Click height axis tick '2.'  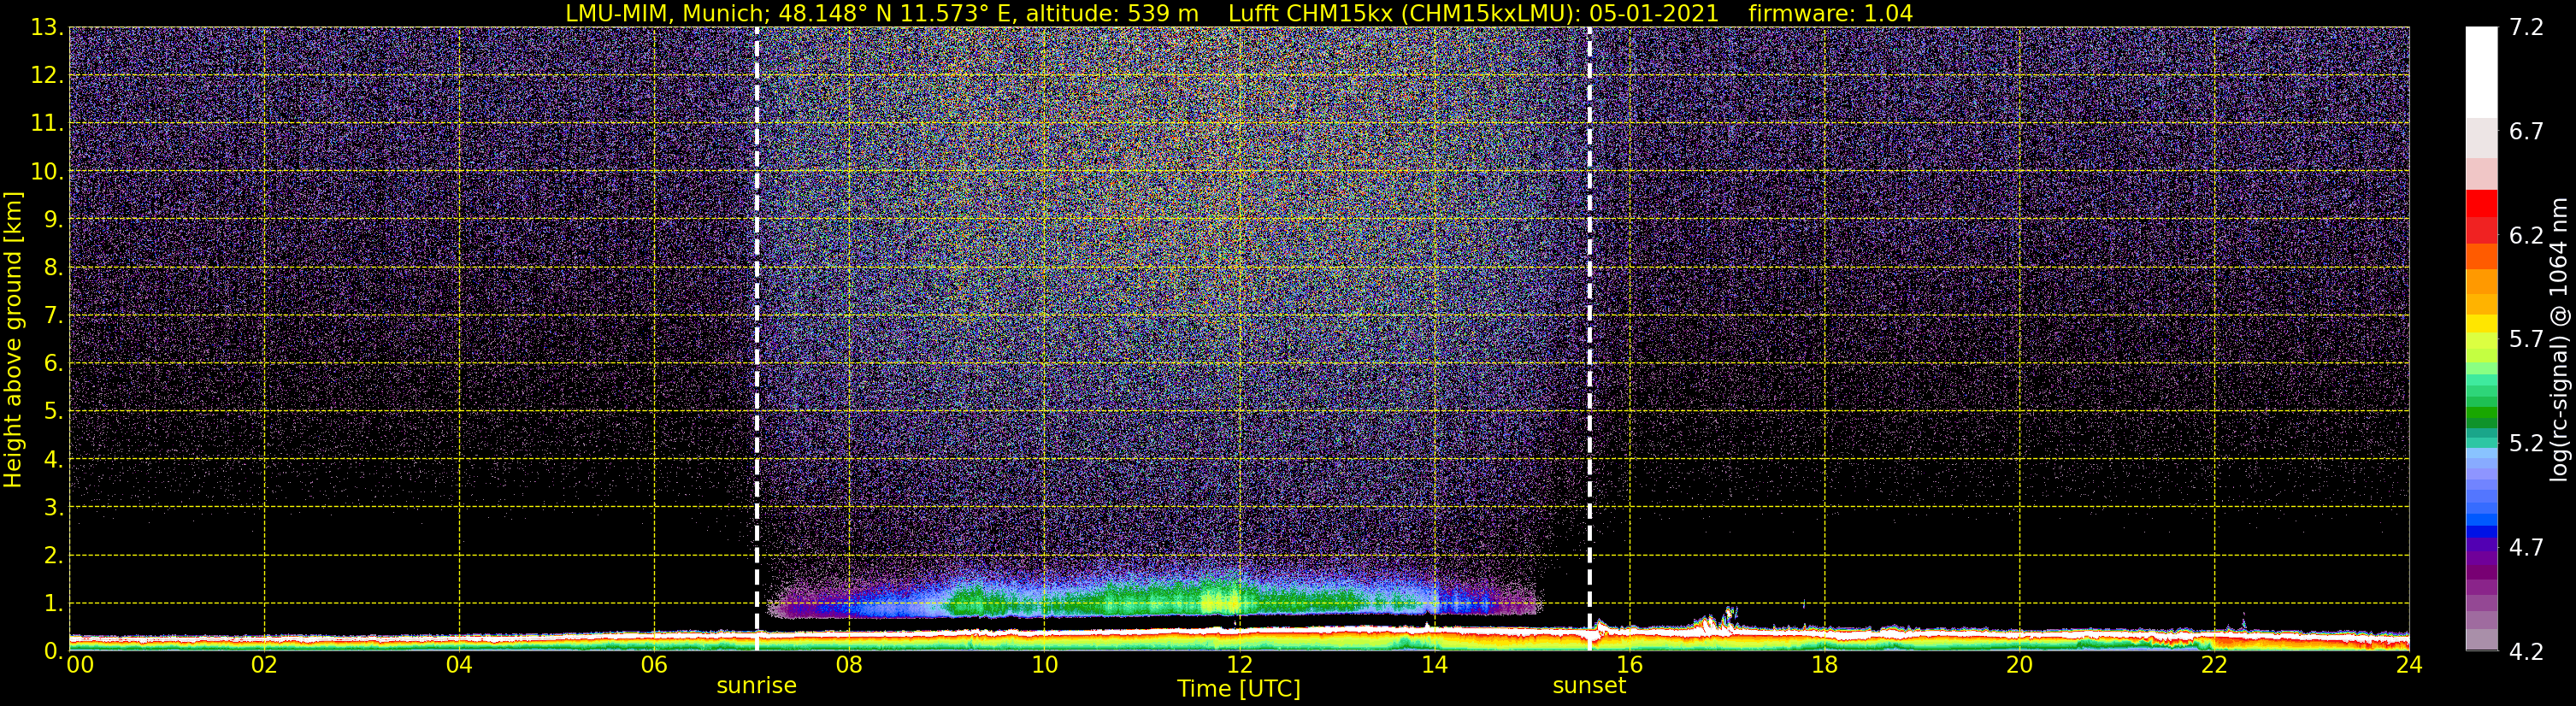point(54,556)
